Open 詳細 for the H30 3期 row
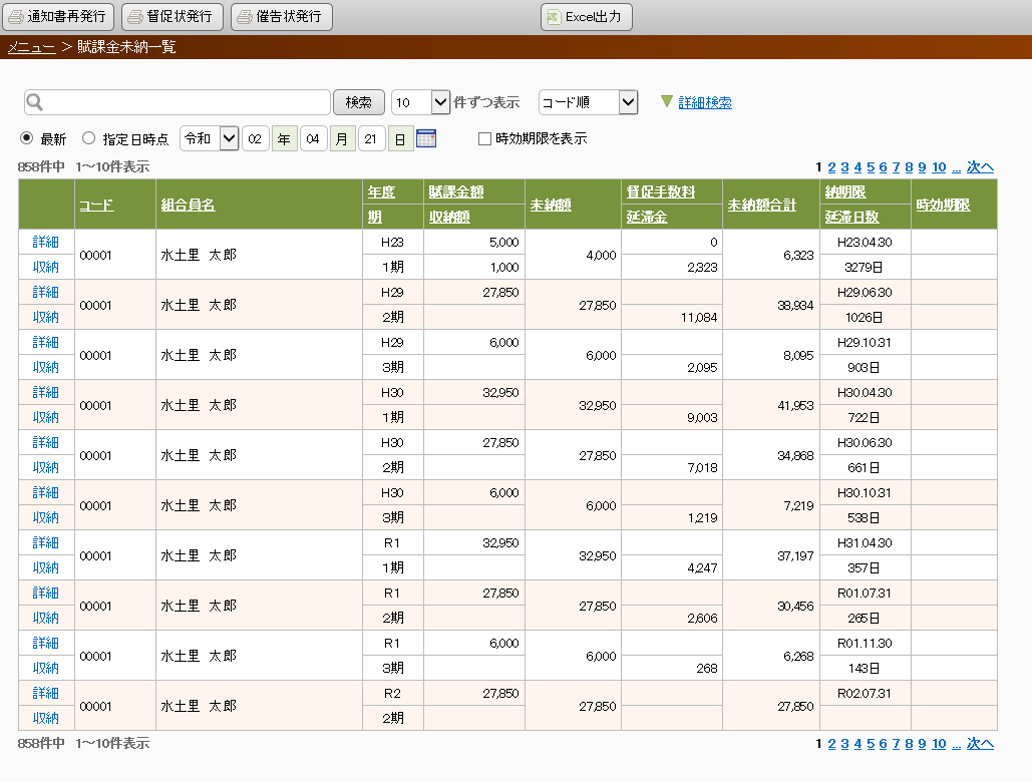 click(46, 492)
